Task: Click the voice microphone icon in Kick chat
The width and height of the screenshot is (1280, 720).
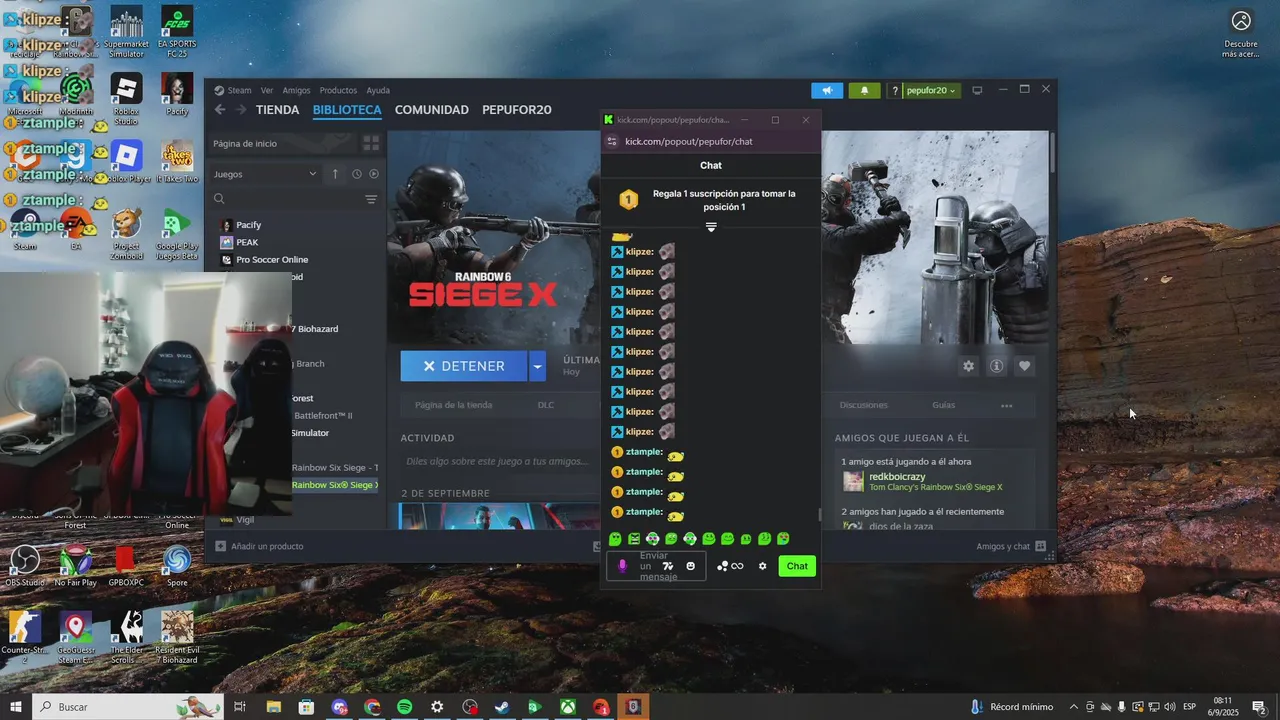Action: tap(622, 566)
